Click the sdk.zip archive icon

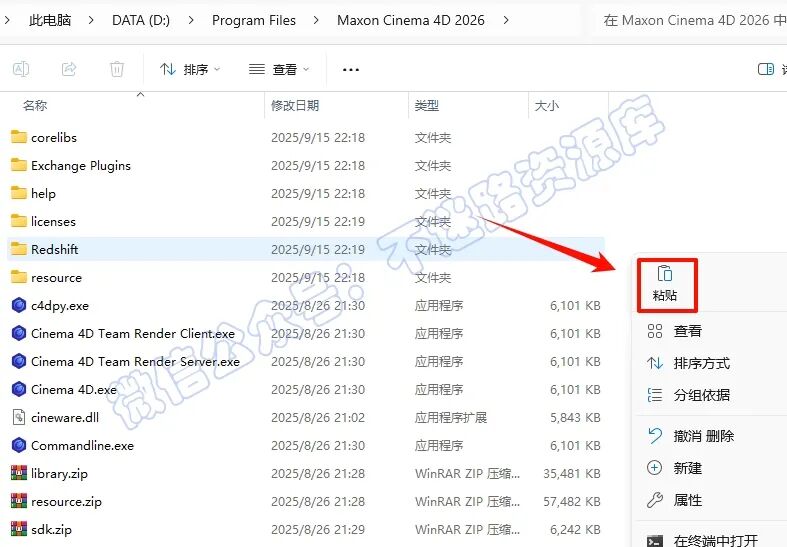19,529
